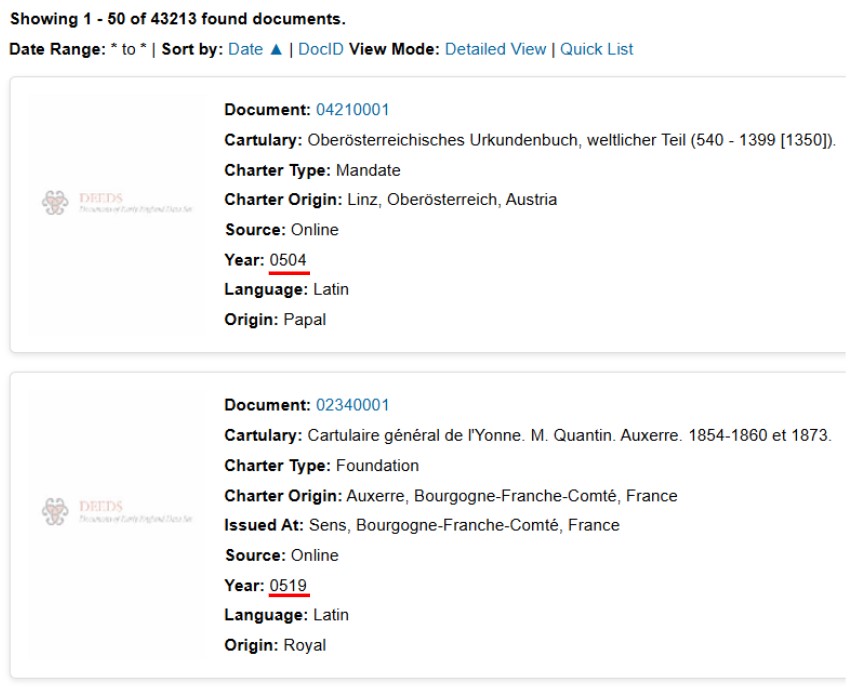Click the Foundation charter type value
The width and height of the screenshot is (857, 693).
(x=377, y=466)
